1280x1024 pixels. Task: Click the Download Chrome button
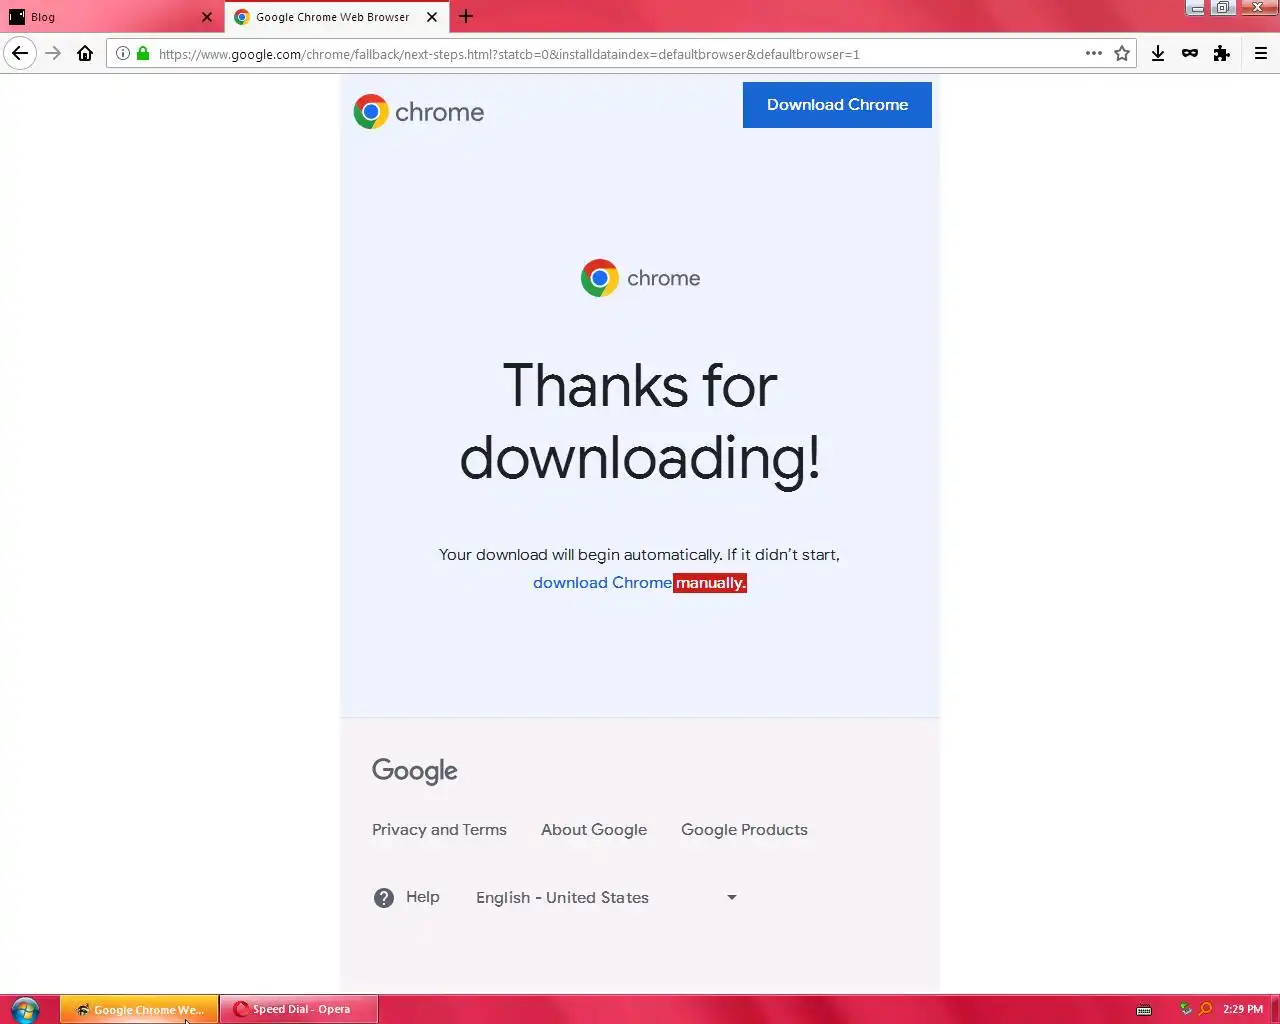click(x=837, y=105)
